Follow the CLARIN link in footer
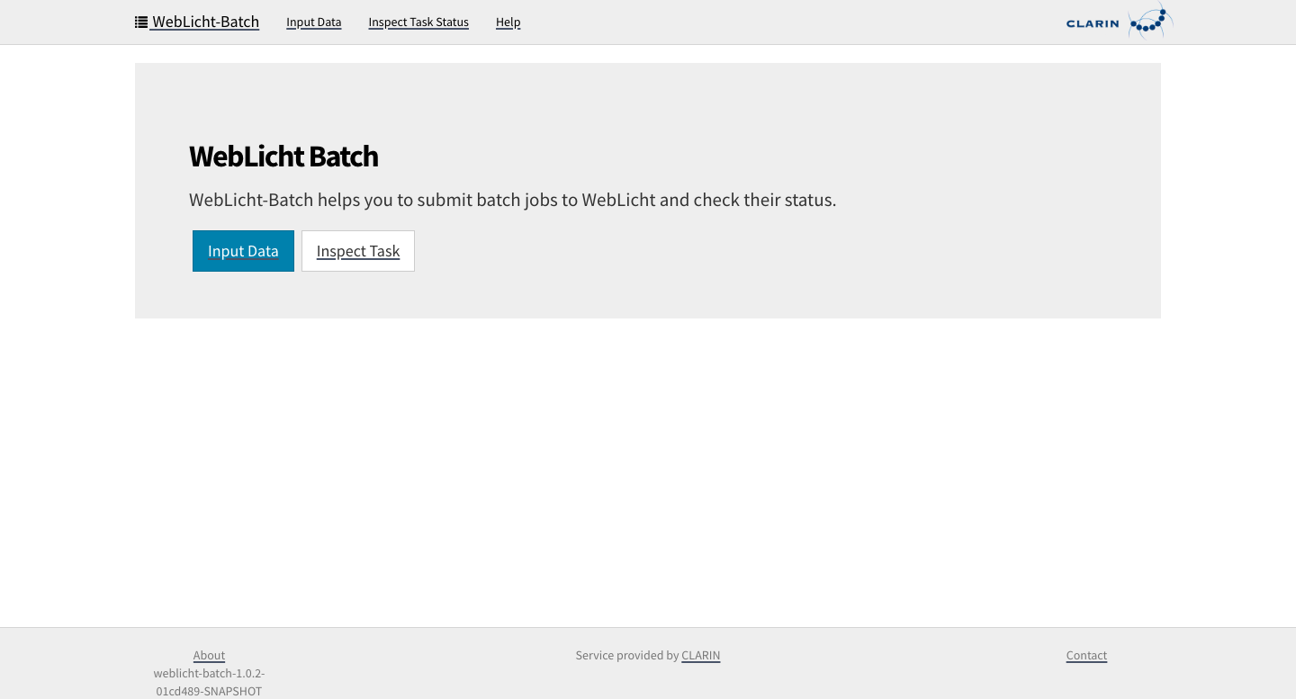This screenshot has width=1296, height=699. pos(700,655)
